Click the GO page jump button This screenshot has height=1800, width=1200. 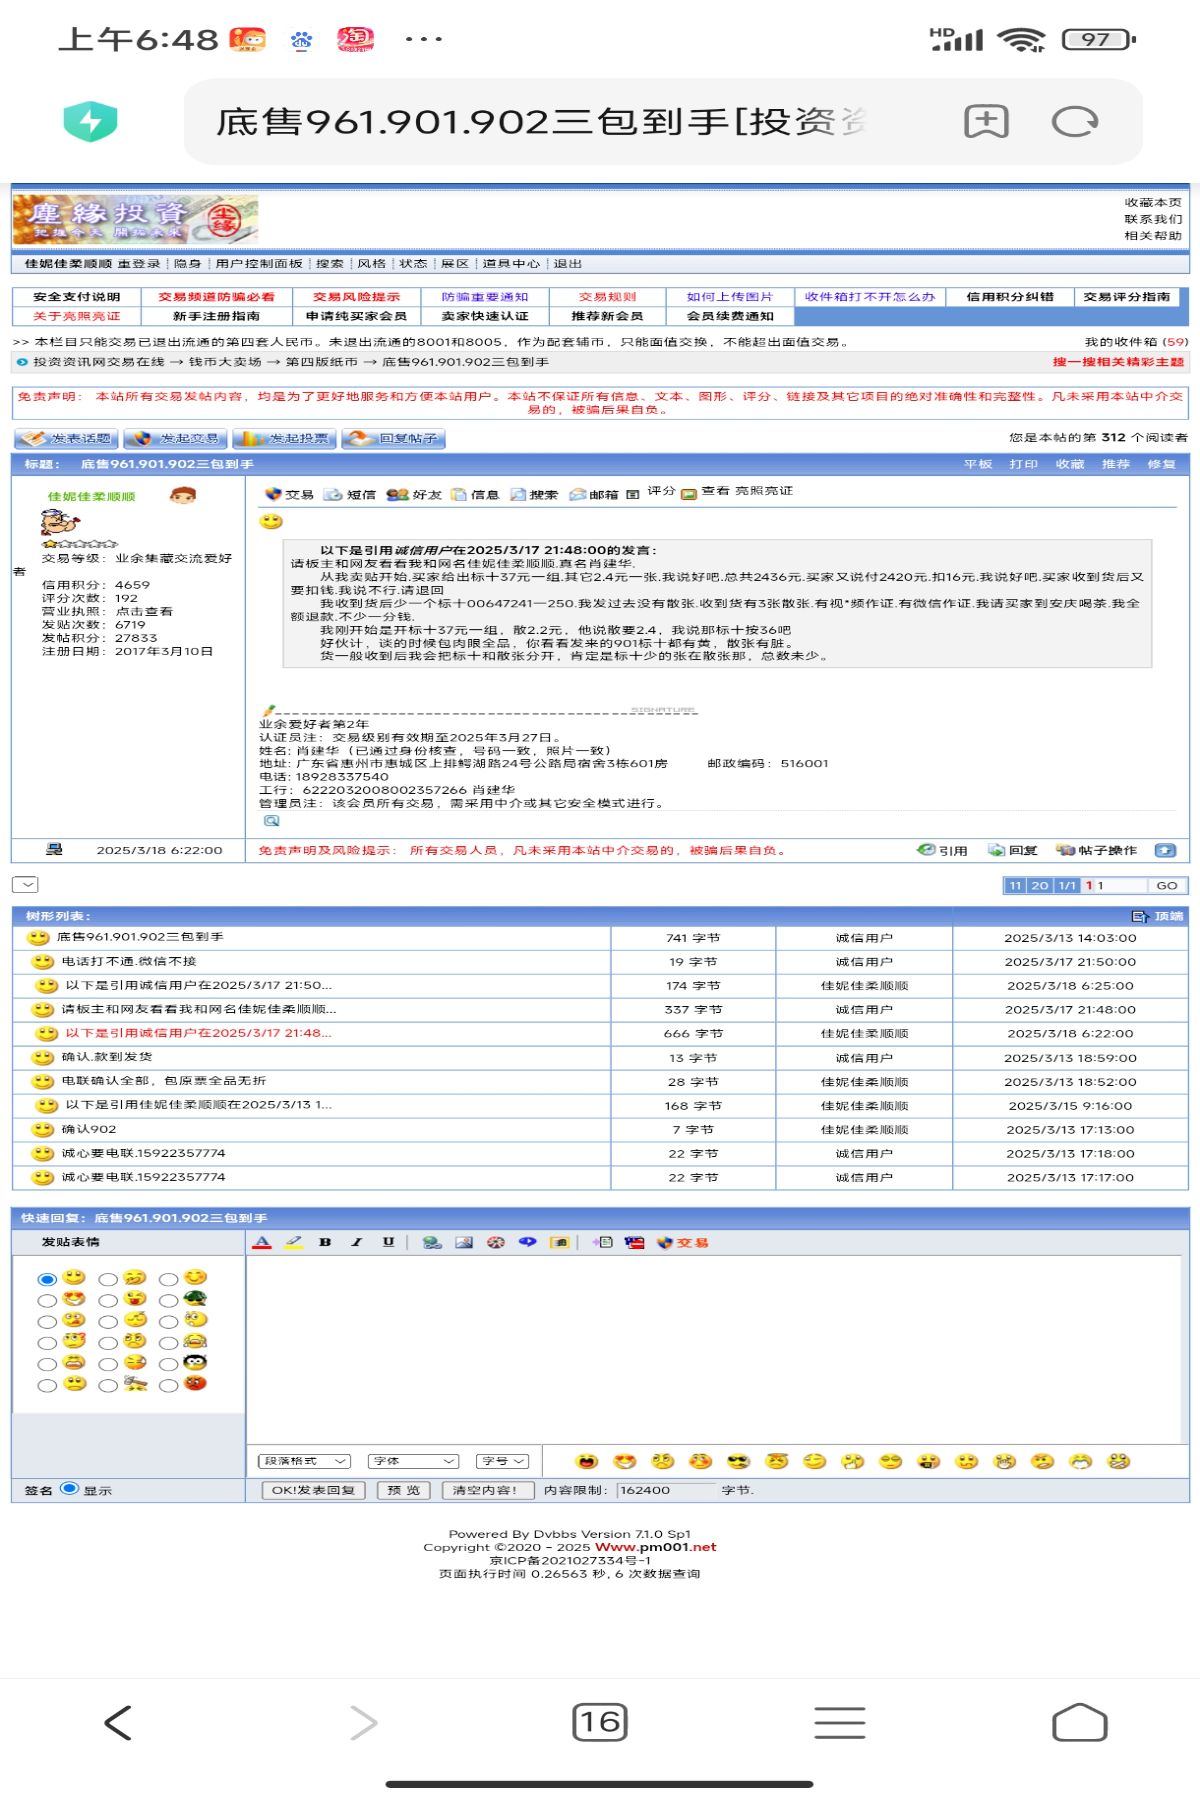[x=1167, y=885]
